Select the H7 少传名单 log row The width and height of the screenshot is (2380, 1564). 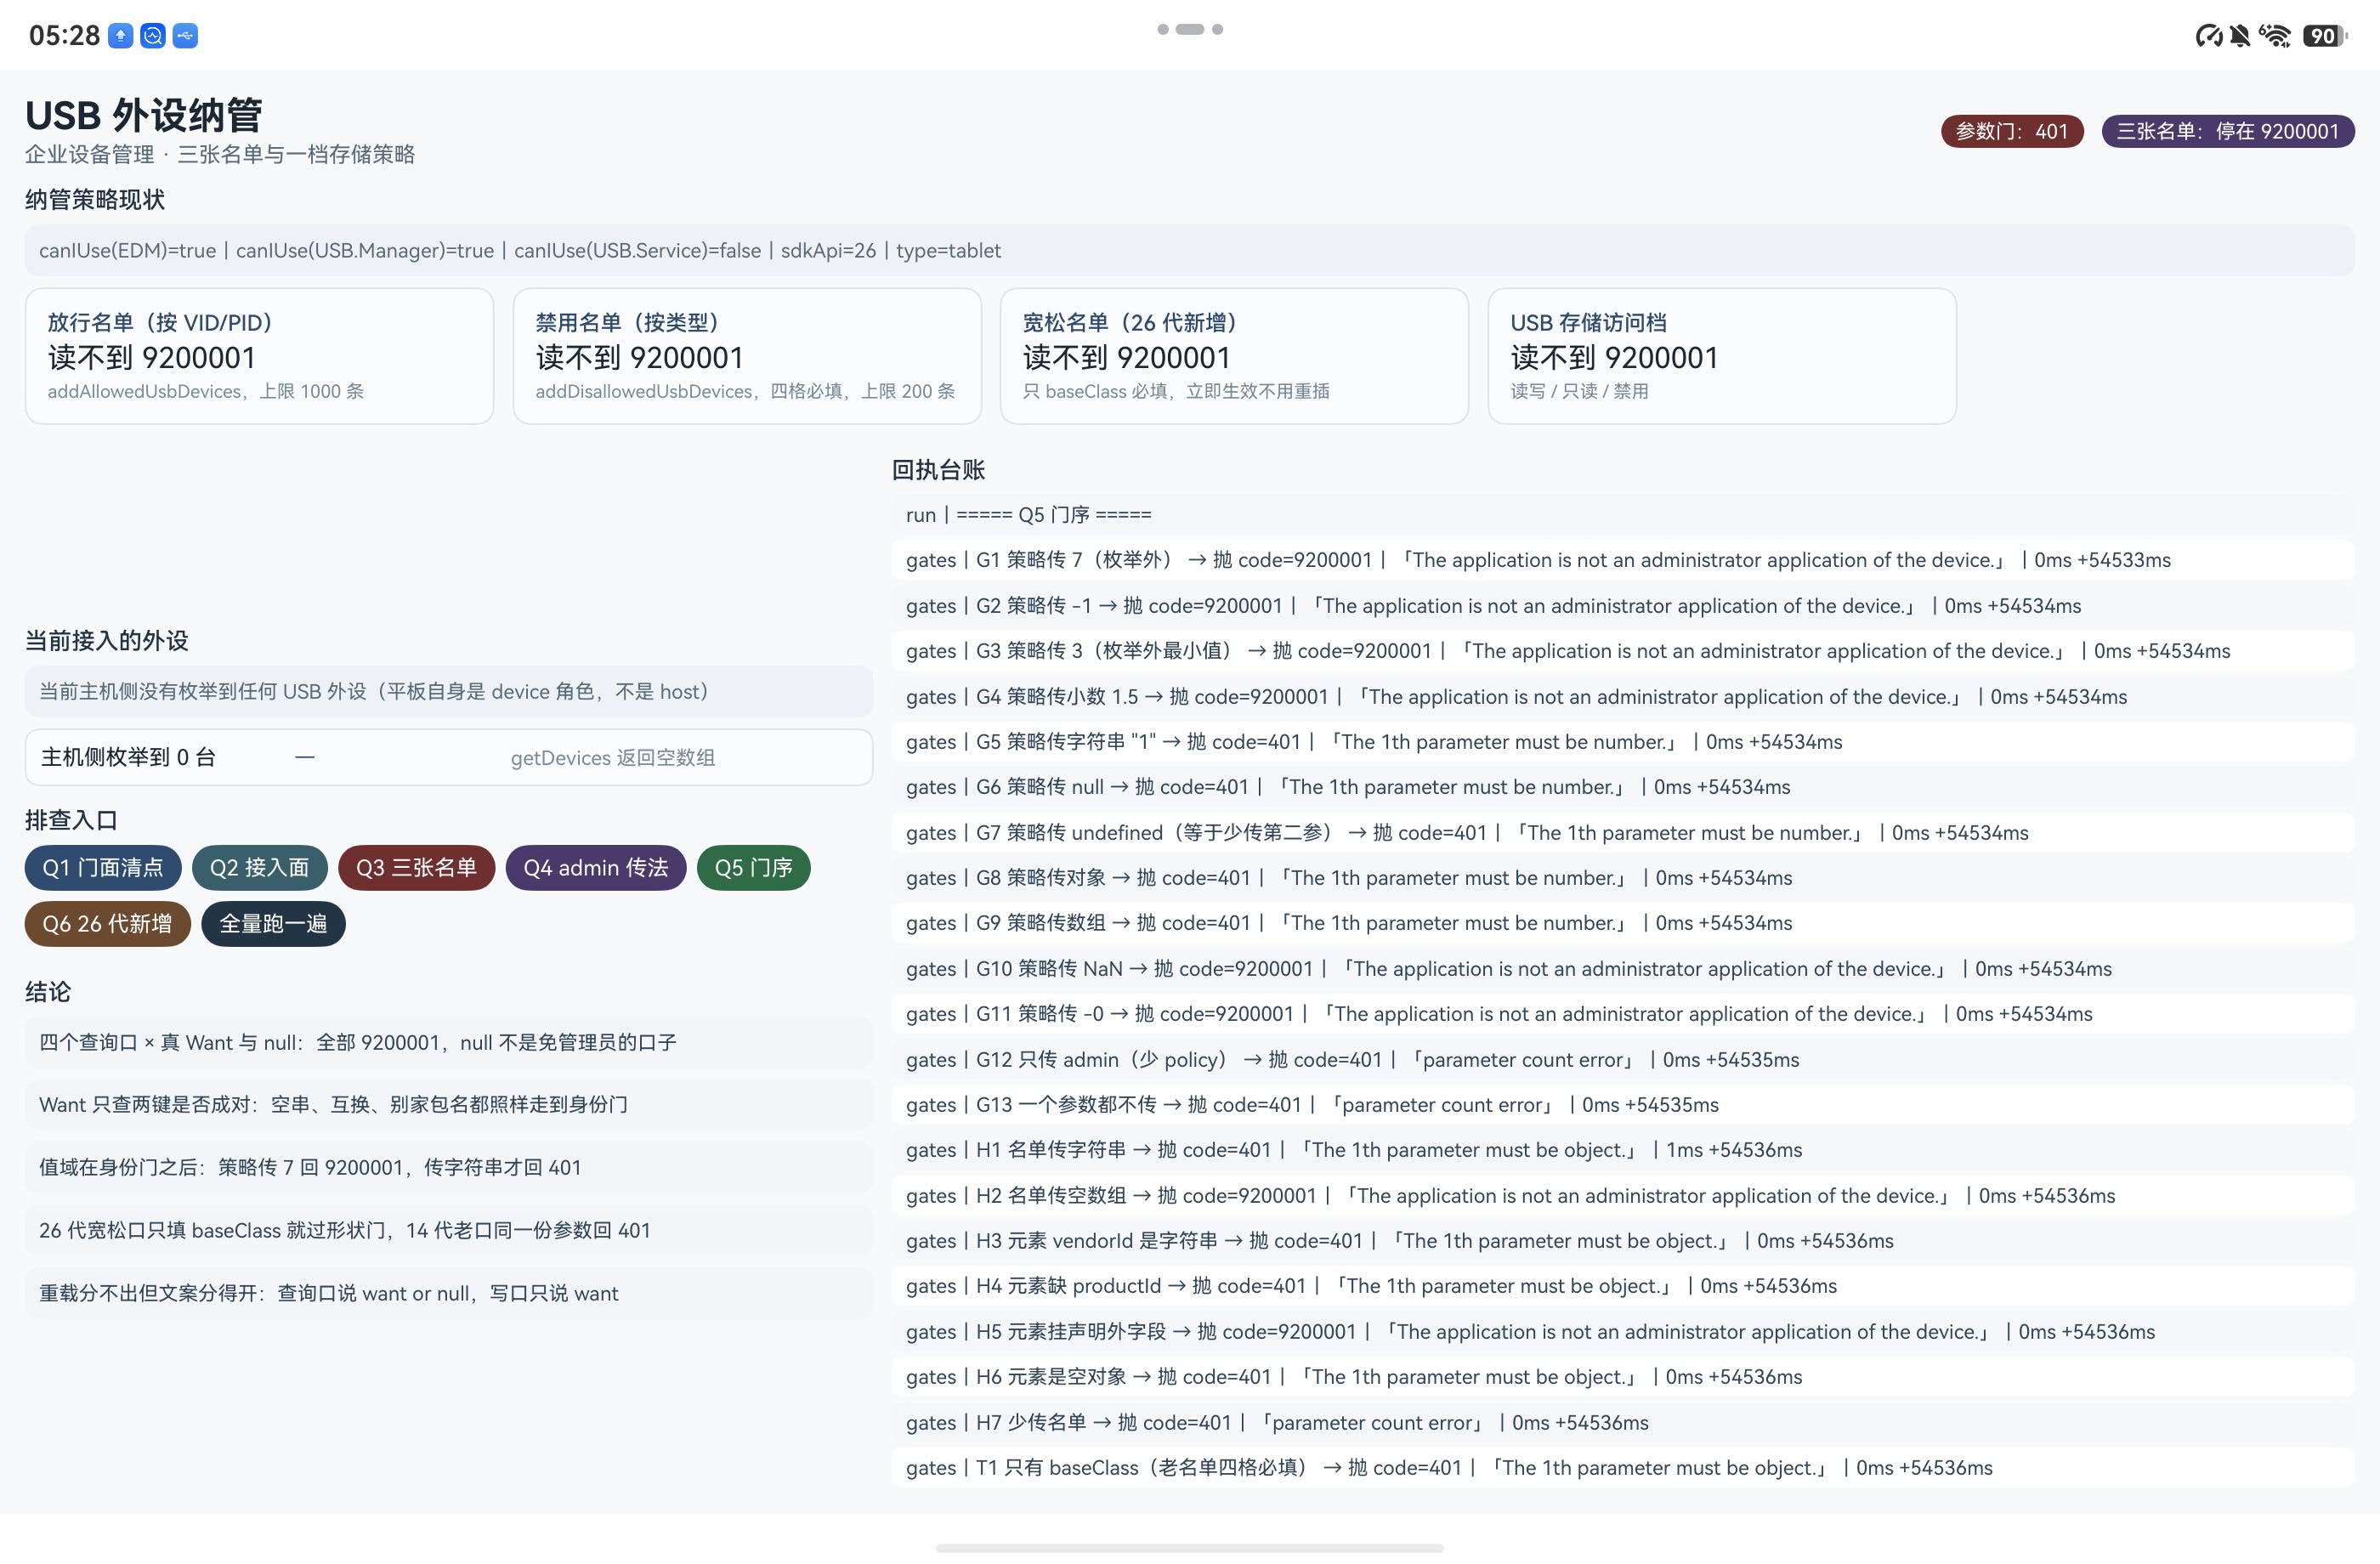point(1623,1422)
